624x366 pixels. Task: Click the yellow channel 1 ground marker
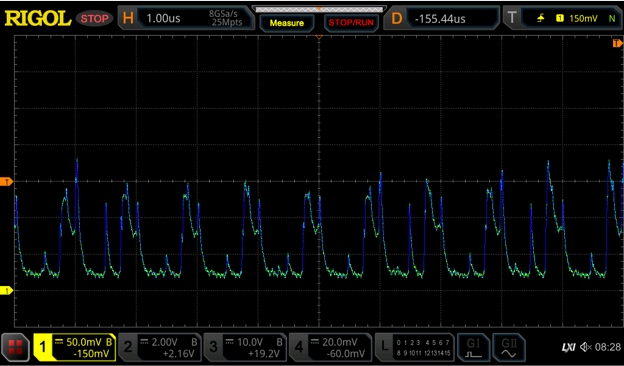(x=6, y=291)
